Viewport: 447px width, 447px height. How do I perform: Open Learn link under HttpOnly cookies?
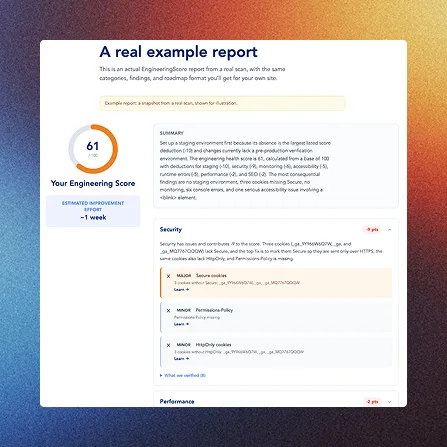pos(181,359)
